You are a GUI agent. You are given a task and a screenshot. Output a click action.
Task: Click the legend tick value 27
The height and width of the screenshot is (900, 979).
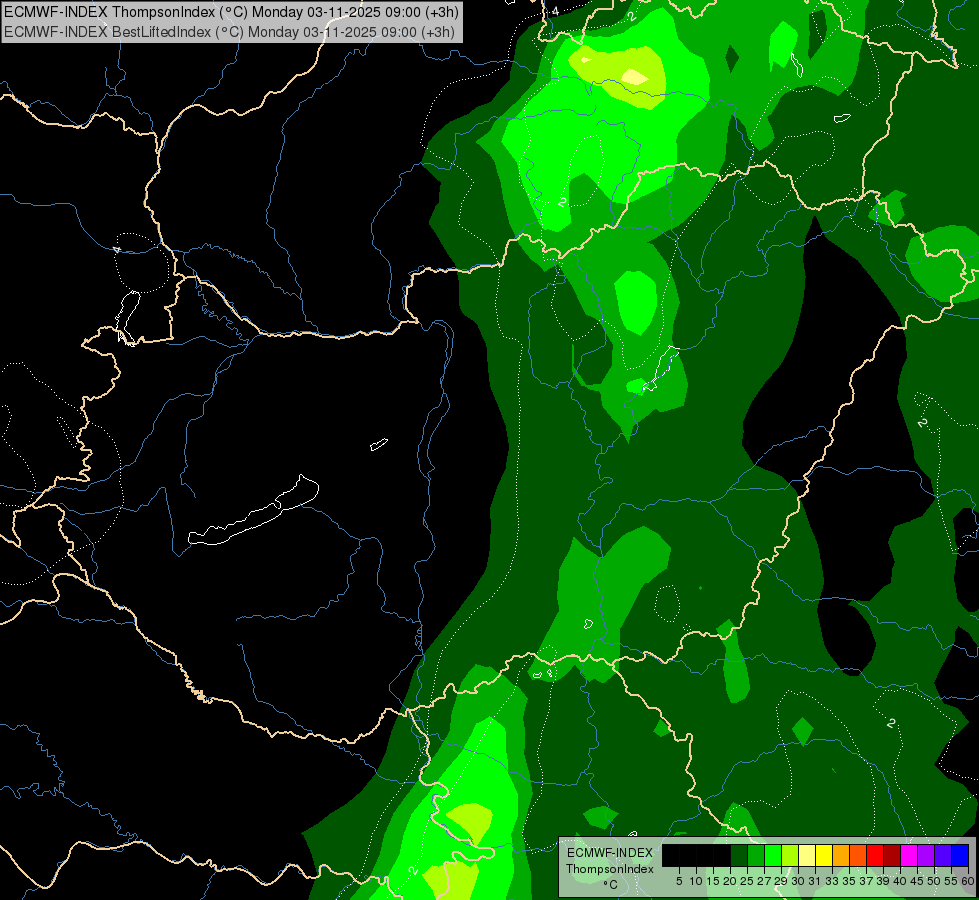click(x=764, y=881)
